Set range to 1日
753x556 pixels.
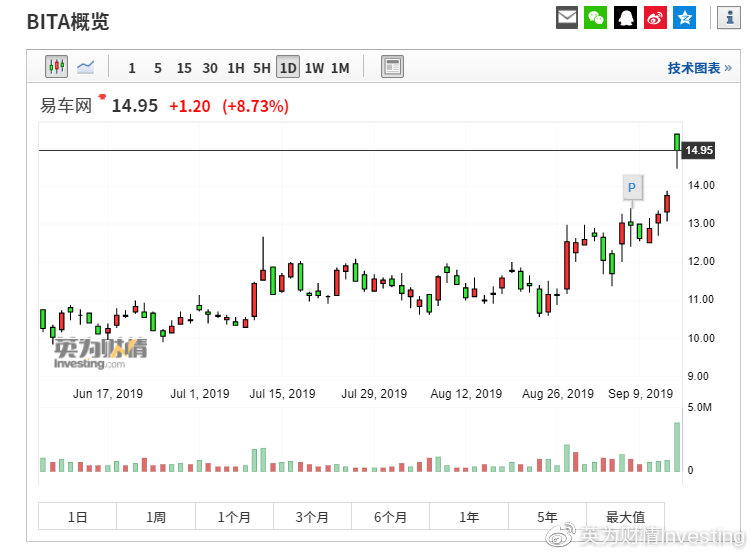pyautogui.click(x=77, y=517)
